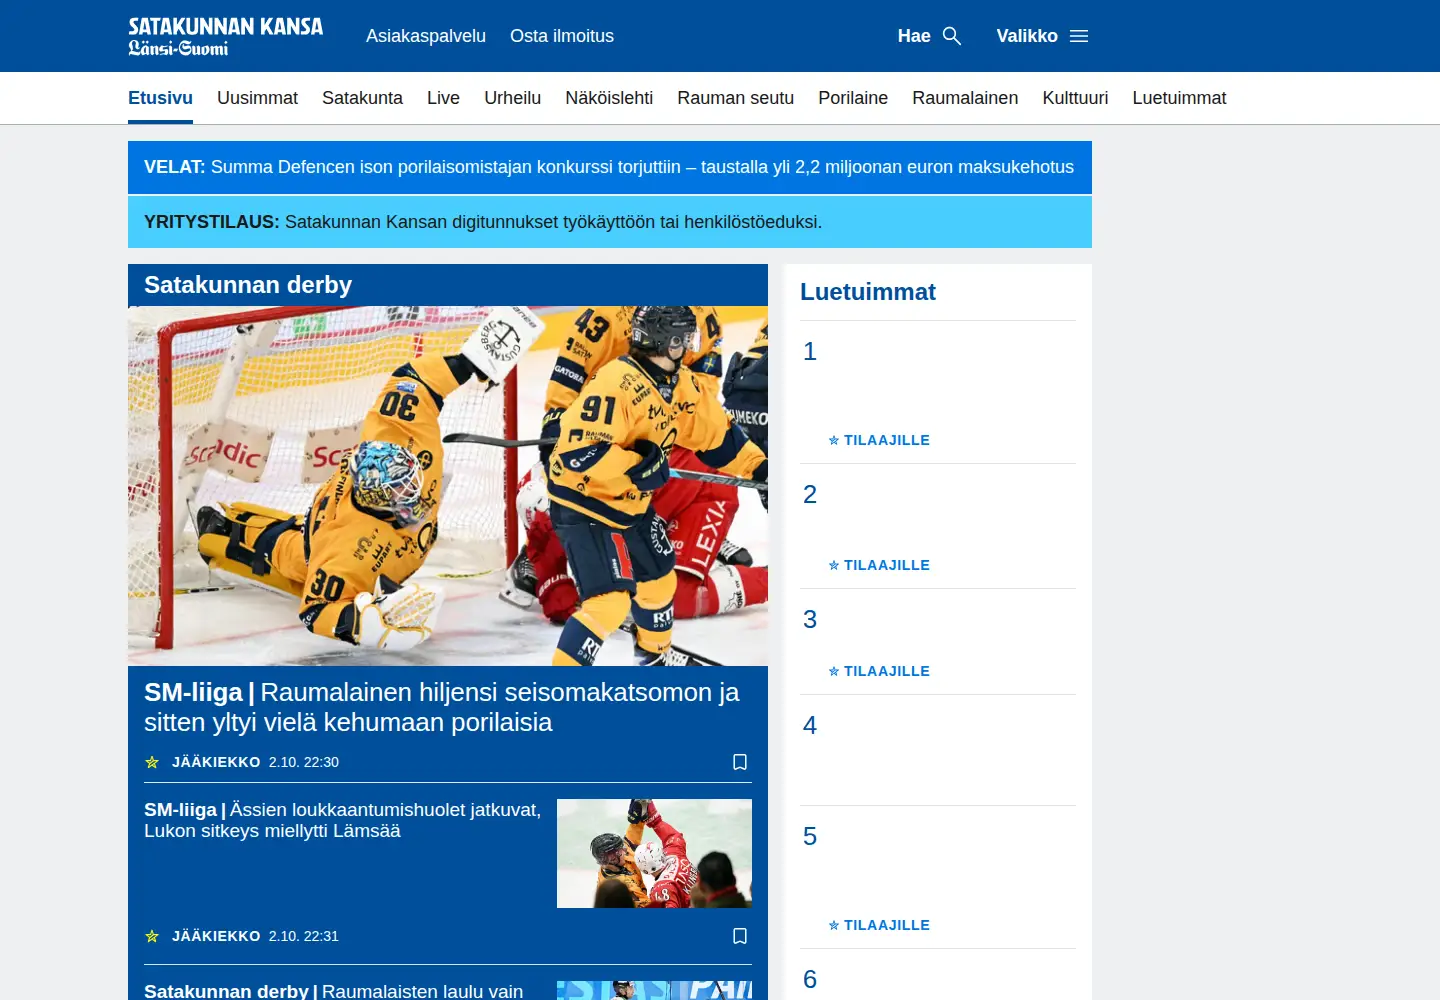Open Luetuimmat item number 6

tap(938, 975)
